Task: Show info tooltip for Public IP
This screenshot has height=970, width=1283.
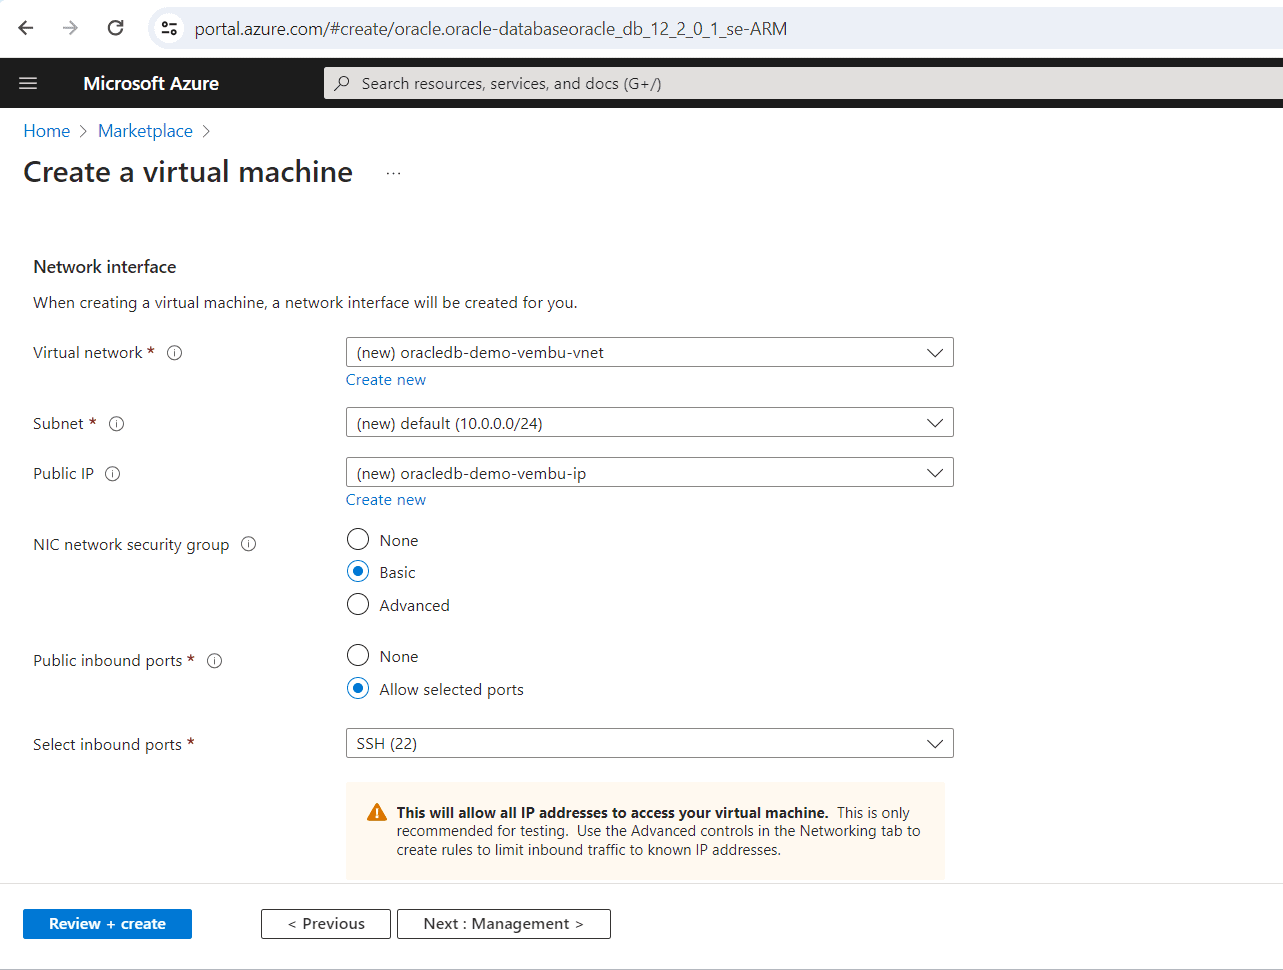Action: (112, 474)
